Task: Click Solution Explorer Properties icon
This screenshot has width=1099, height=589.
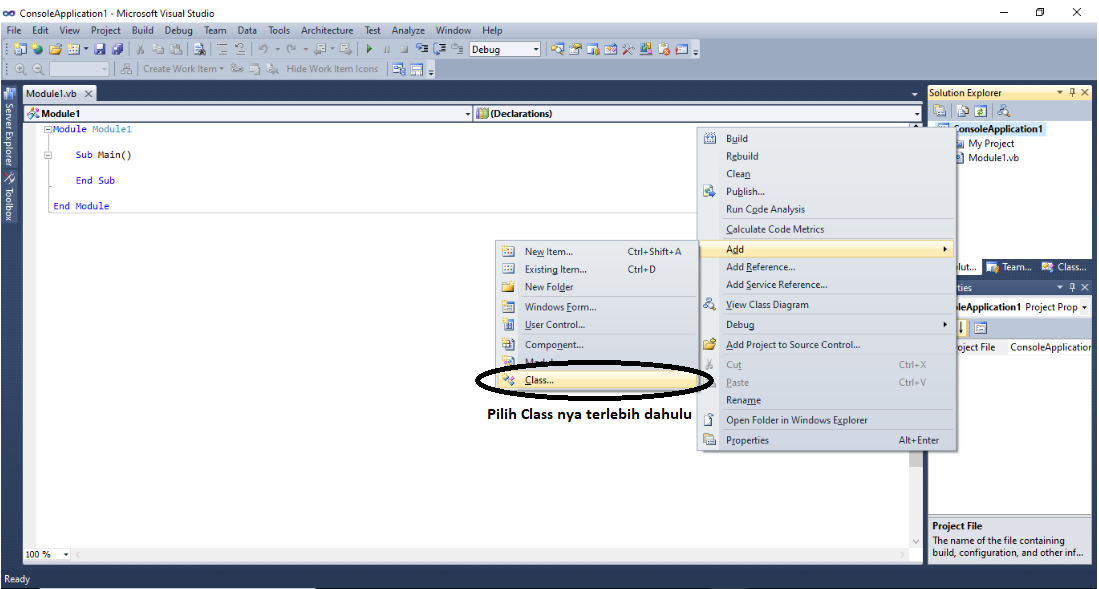Action: coord(940,111)
